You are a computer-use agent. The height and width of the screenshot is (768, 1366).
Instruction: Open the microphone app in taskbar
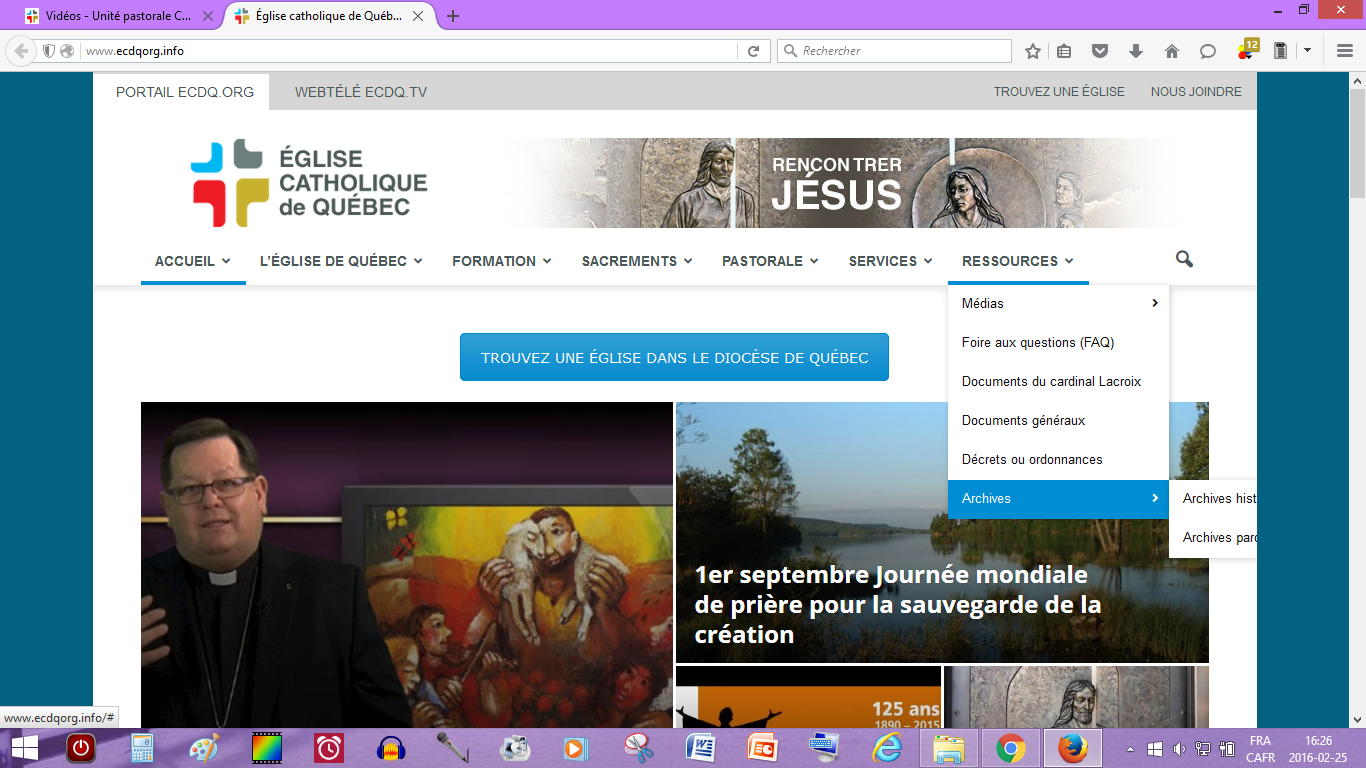(x=451, y=748)
